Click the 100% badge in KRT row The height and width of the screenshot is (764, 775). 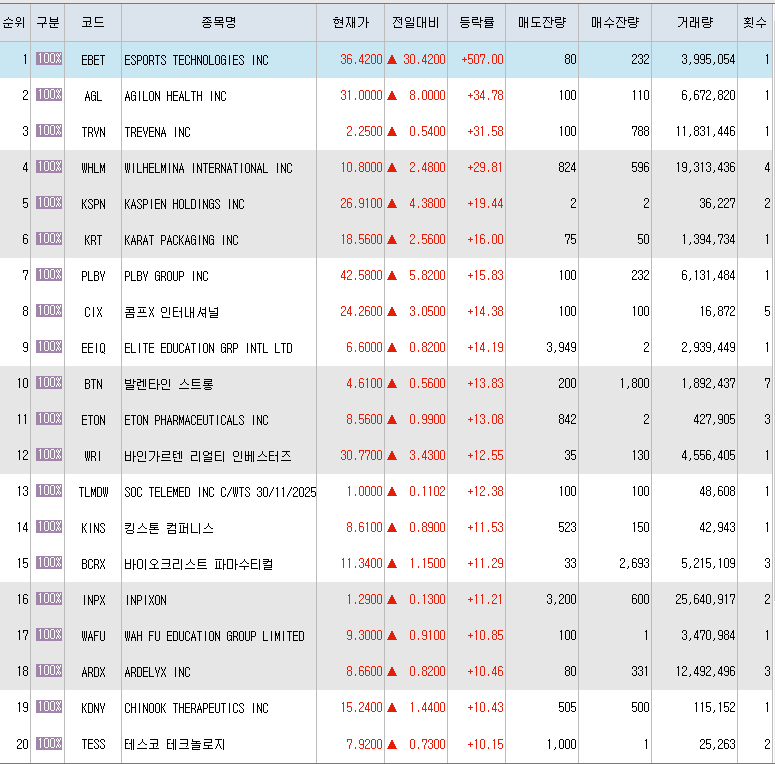(49, 239)
